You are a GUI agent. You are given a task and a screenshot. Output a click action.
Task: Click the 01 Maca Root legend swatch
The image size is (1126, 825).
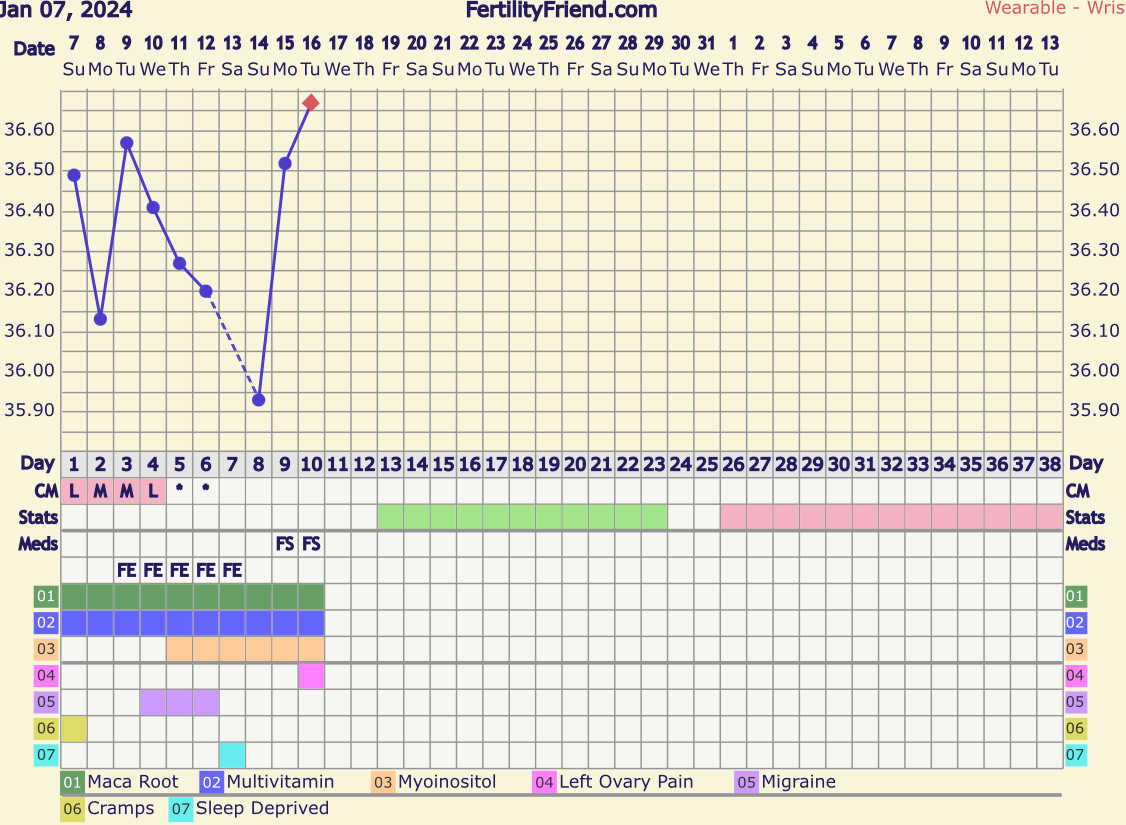pos(73,782)
